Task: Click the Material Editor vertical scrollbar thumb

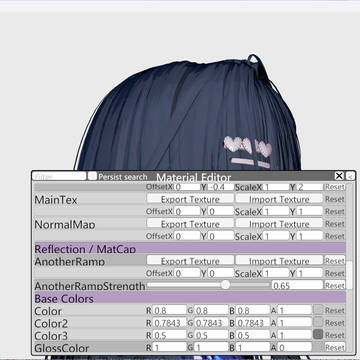Action: click(x=349, y=275)
